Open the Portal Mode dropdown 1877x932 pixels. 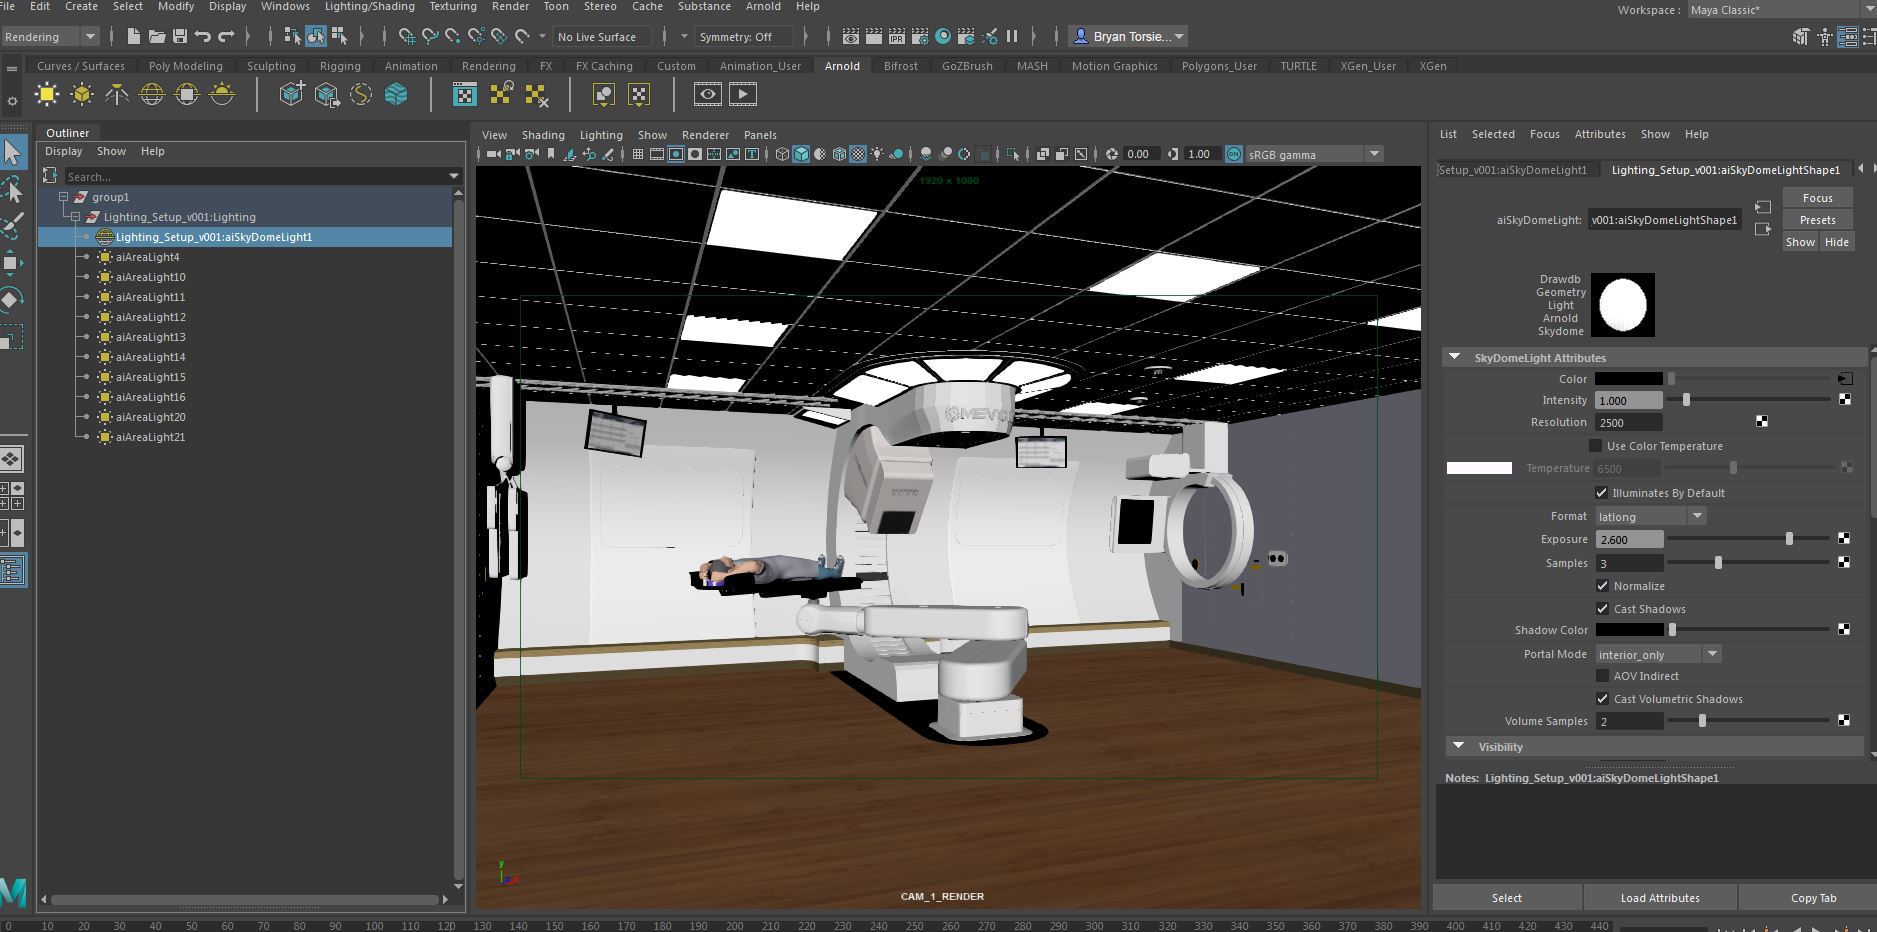(1711, 654)
